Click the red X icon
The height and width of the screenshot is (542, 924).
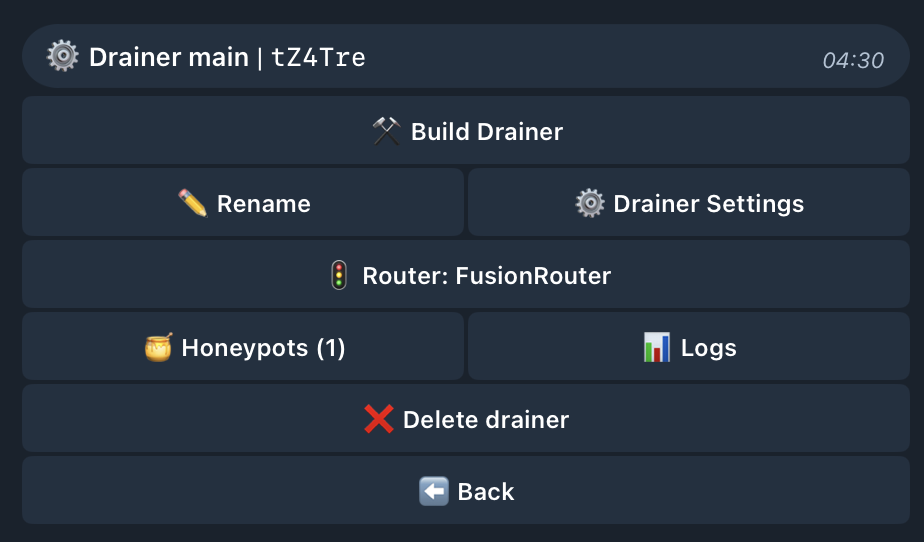pyautogui.click(x=378, y=419)
